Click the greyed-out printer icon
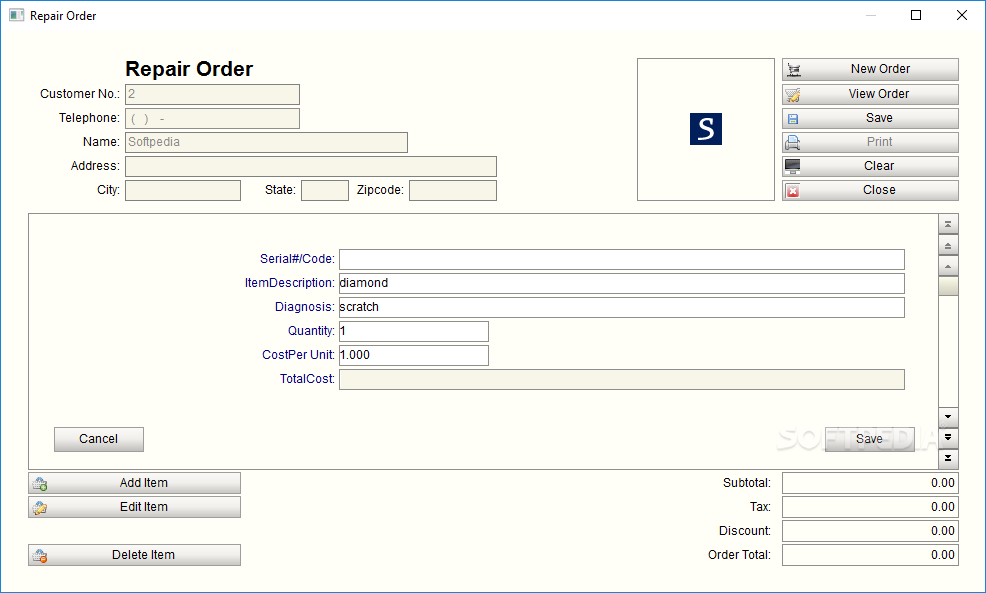This screenshot has height=593, width=986. (793, 143)
